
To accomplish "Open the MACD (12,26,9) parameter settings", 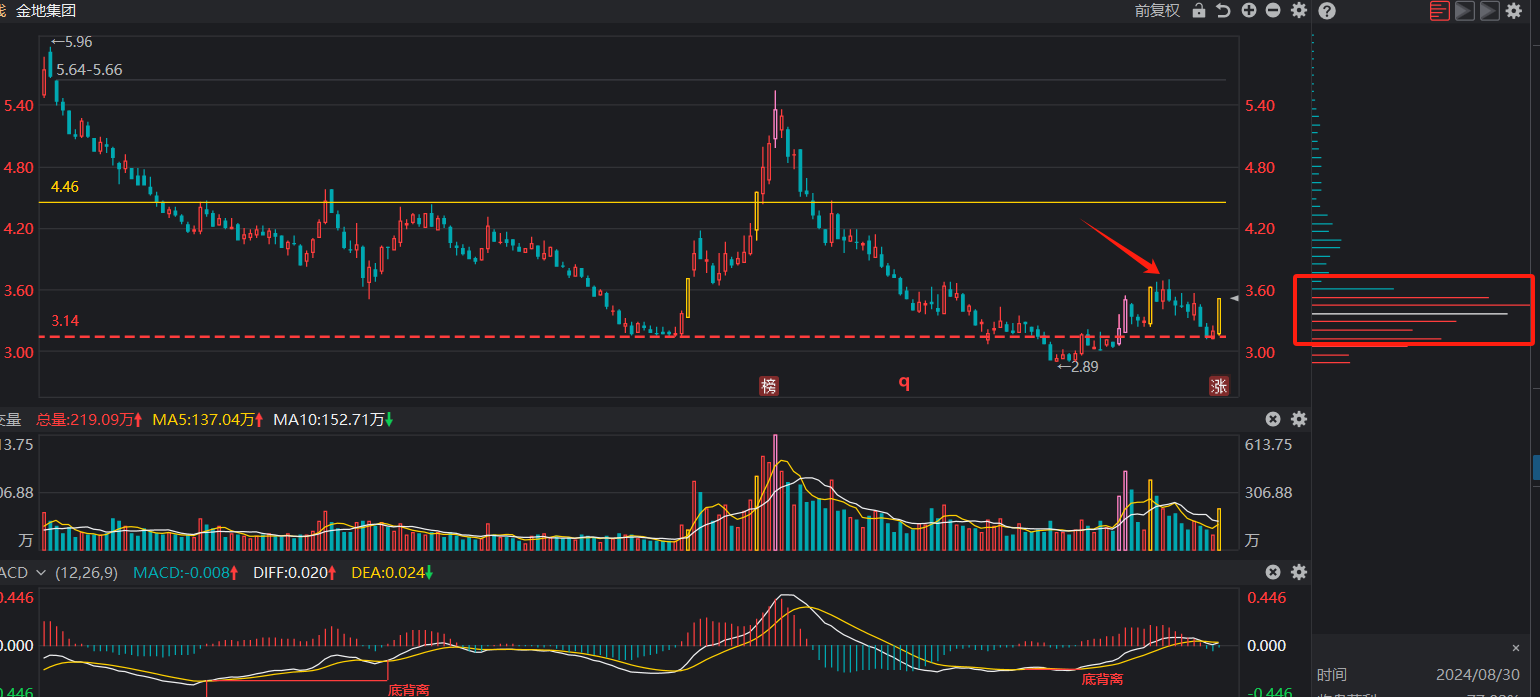I will click(86, 573).
